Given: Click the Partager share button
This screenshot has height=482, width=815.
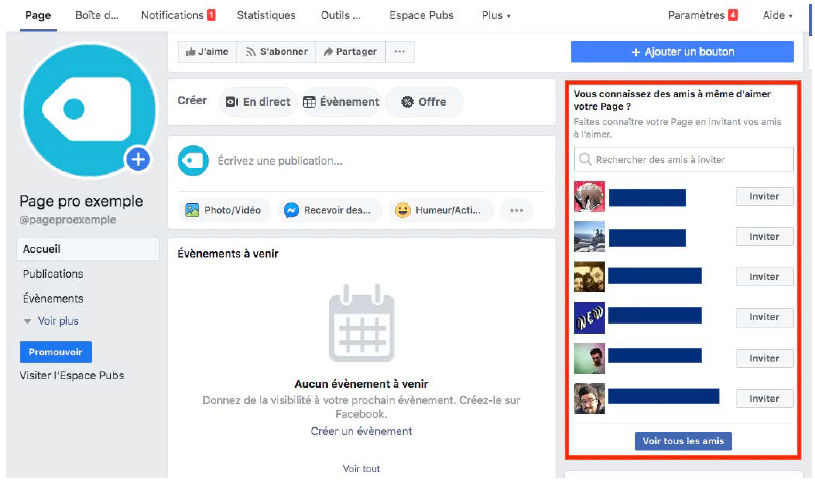Looking at the screenshot, I should click(350, 52).
